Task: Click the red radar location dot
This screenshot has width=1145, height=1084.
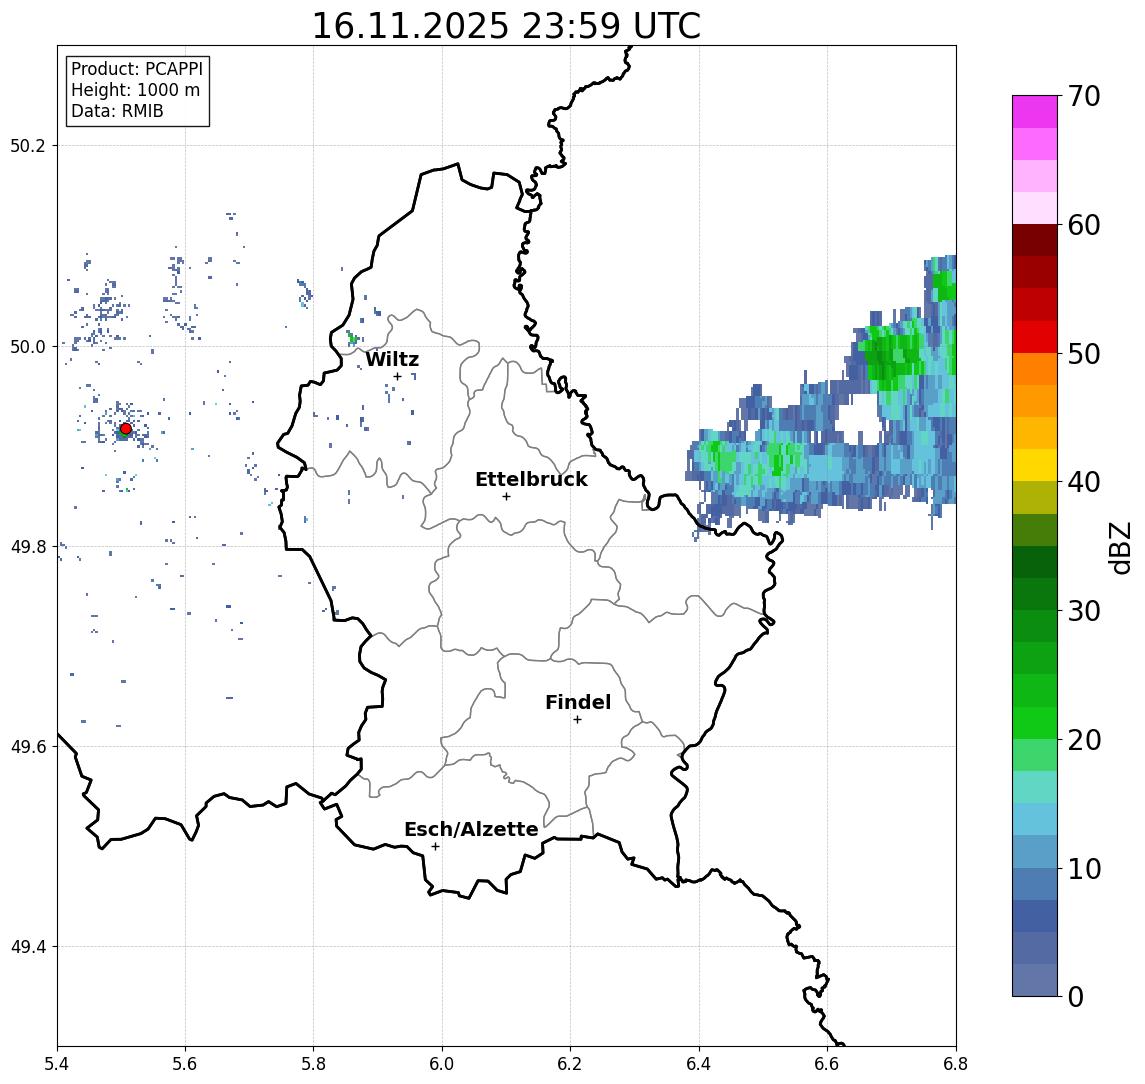Action: (126, 429)
